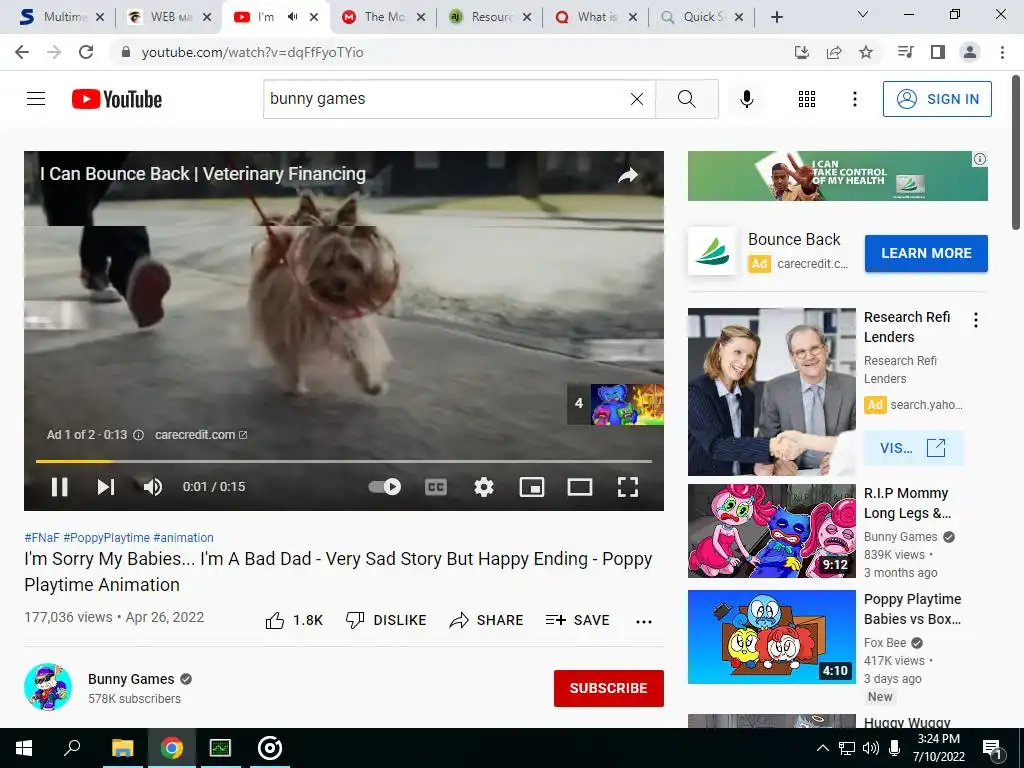
Task: Open File Explorer from the taskbar
Action: (122, 748)
